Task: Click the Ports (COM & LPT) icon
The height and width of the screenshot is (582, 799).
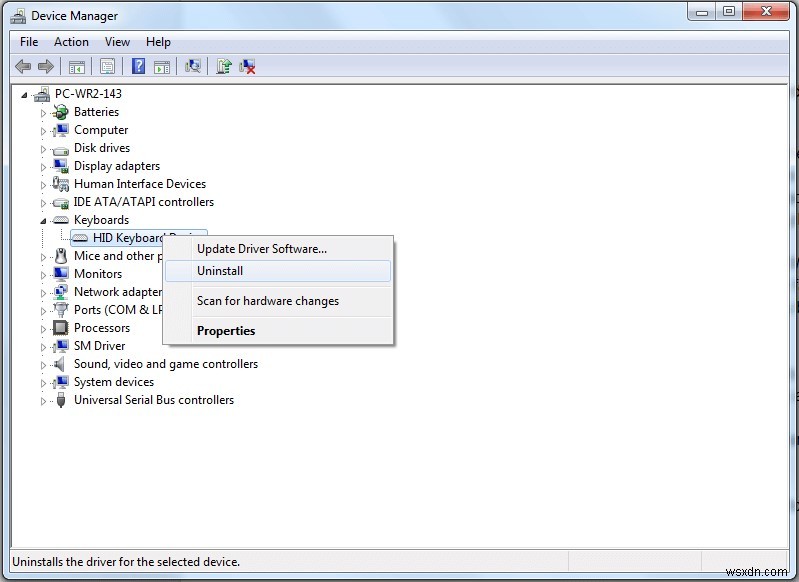Action: pos(61,310)
